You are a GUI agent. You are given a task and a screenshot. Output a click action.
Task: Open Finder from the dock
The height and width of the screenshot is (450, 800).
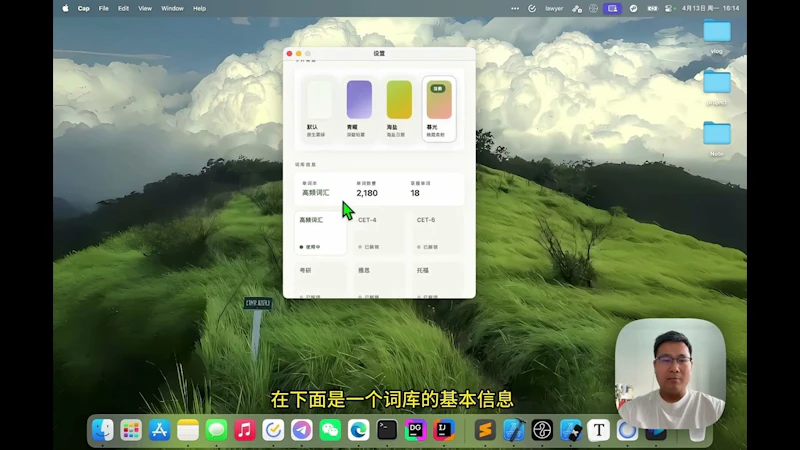(103, 430)
